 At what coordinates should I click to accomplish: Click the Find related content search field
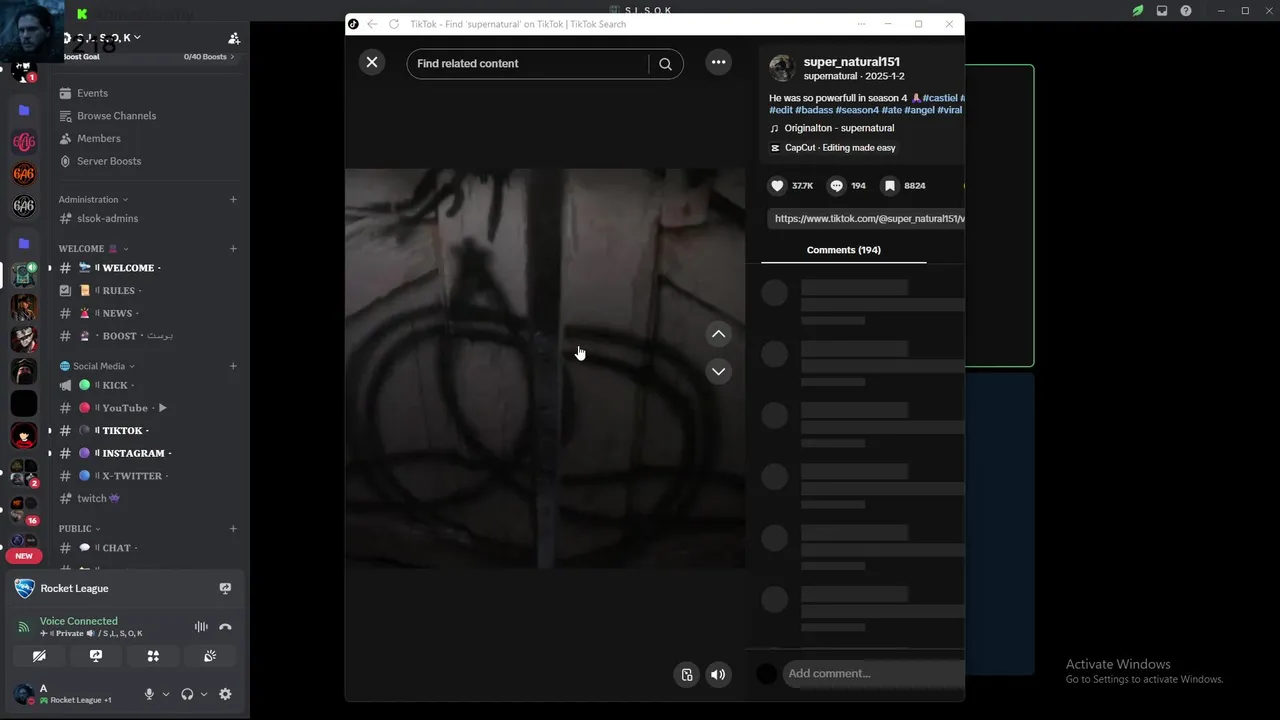click(527, 63)
